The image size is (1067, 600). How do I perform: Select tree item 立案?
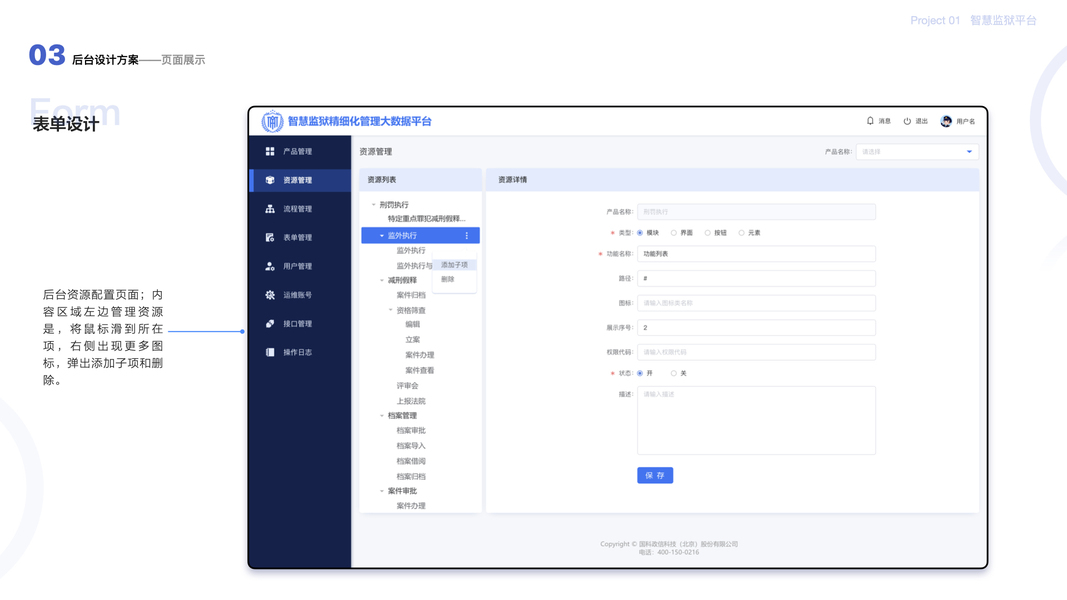[412, 339]
